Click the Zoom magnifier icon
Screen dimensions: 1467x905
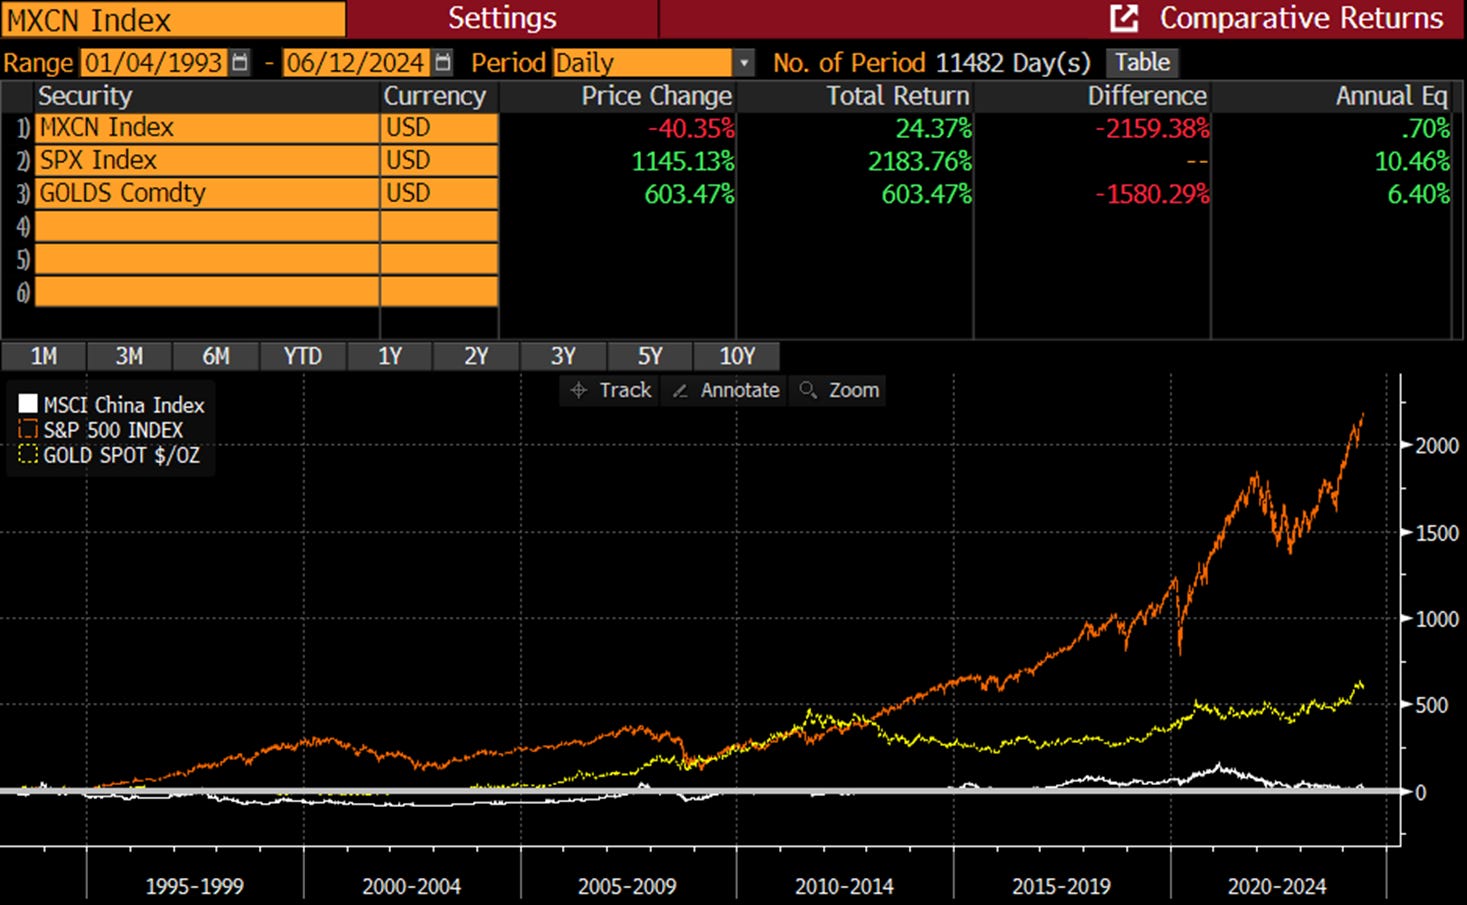pyautogui.click(x=808, y=390)
